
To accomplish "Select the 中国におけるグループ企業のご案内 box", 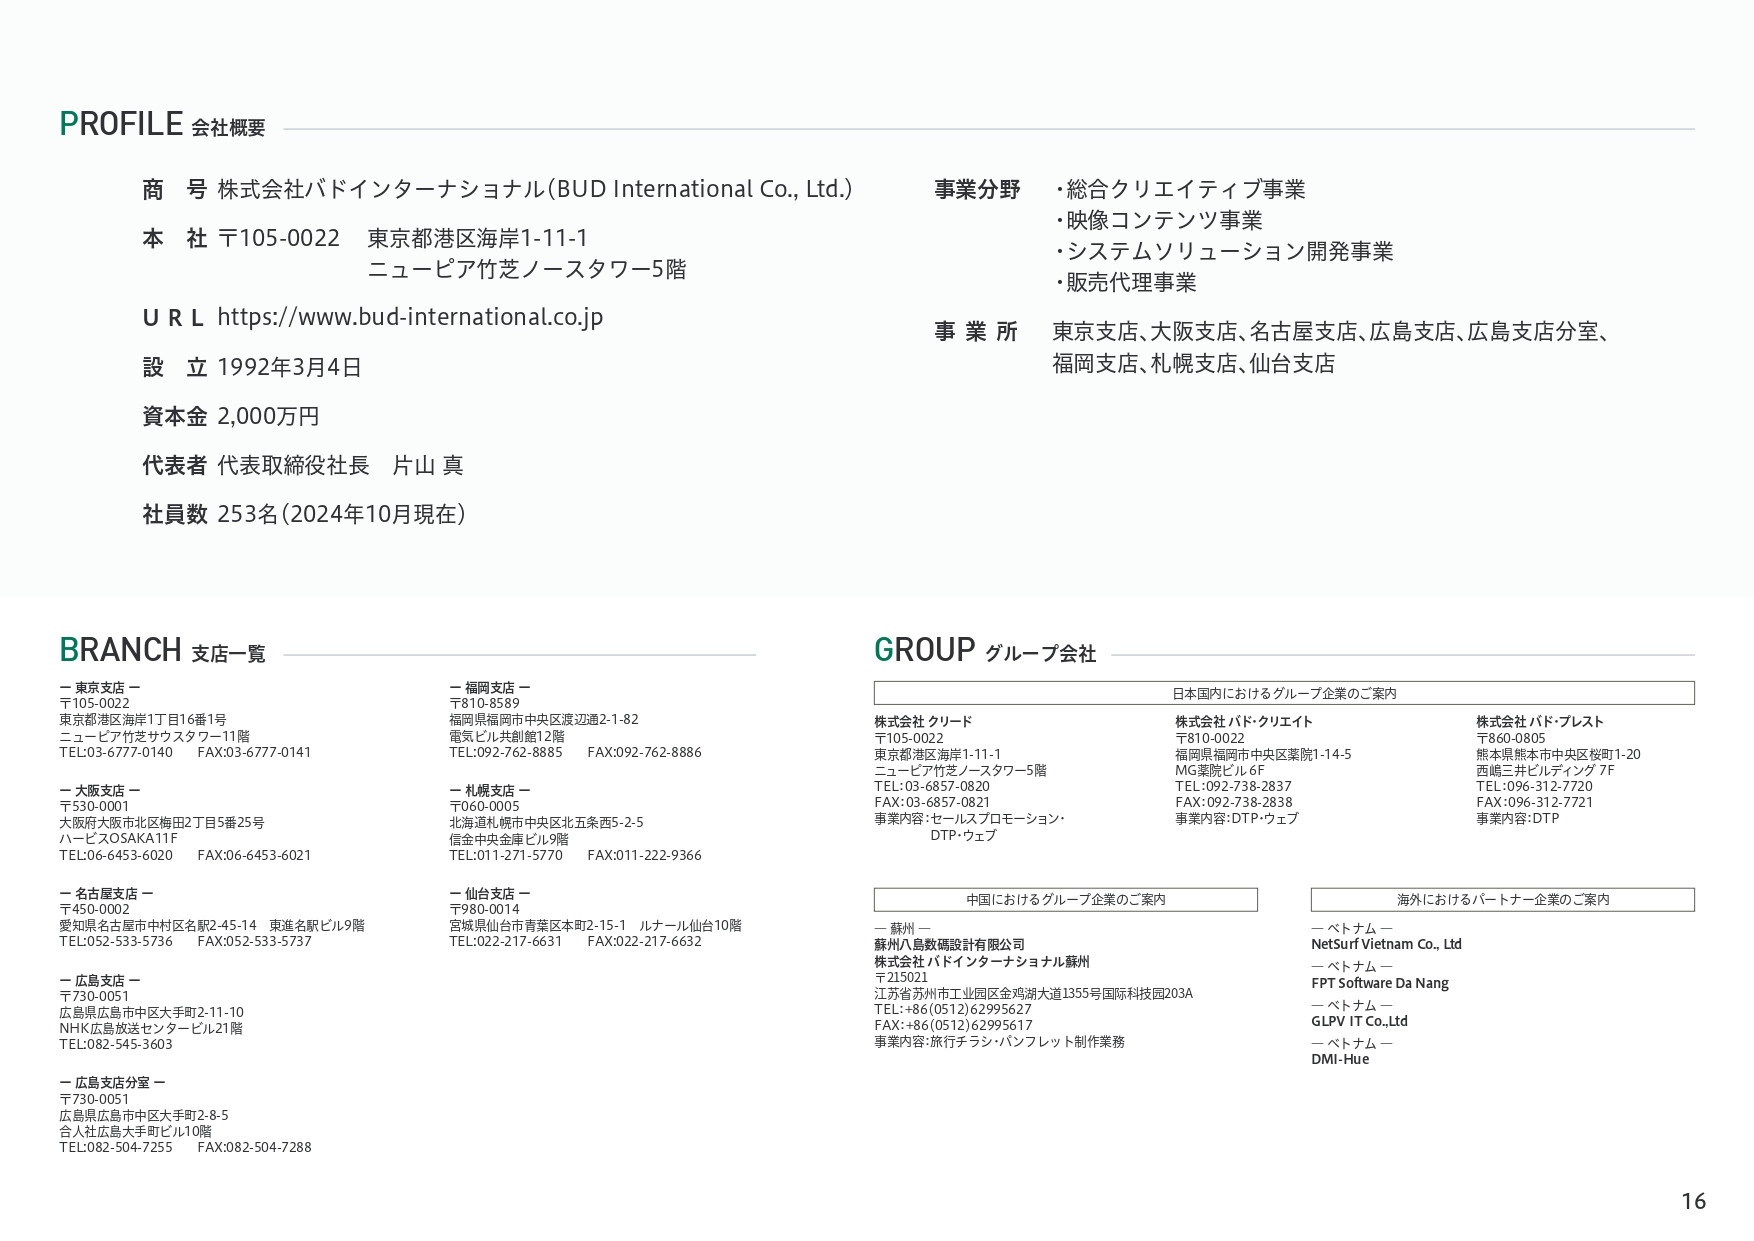I will coord(1065,899).
